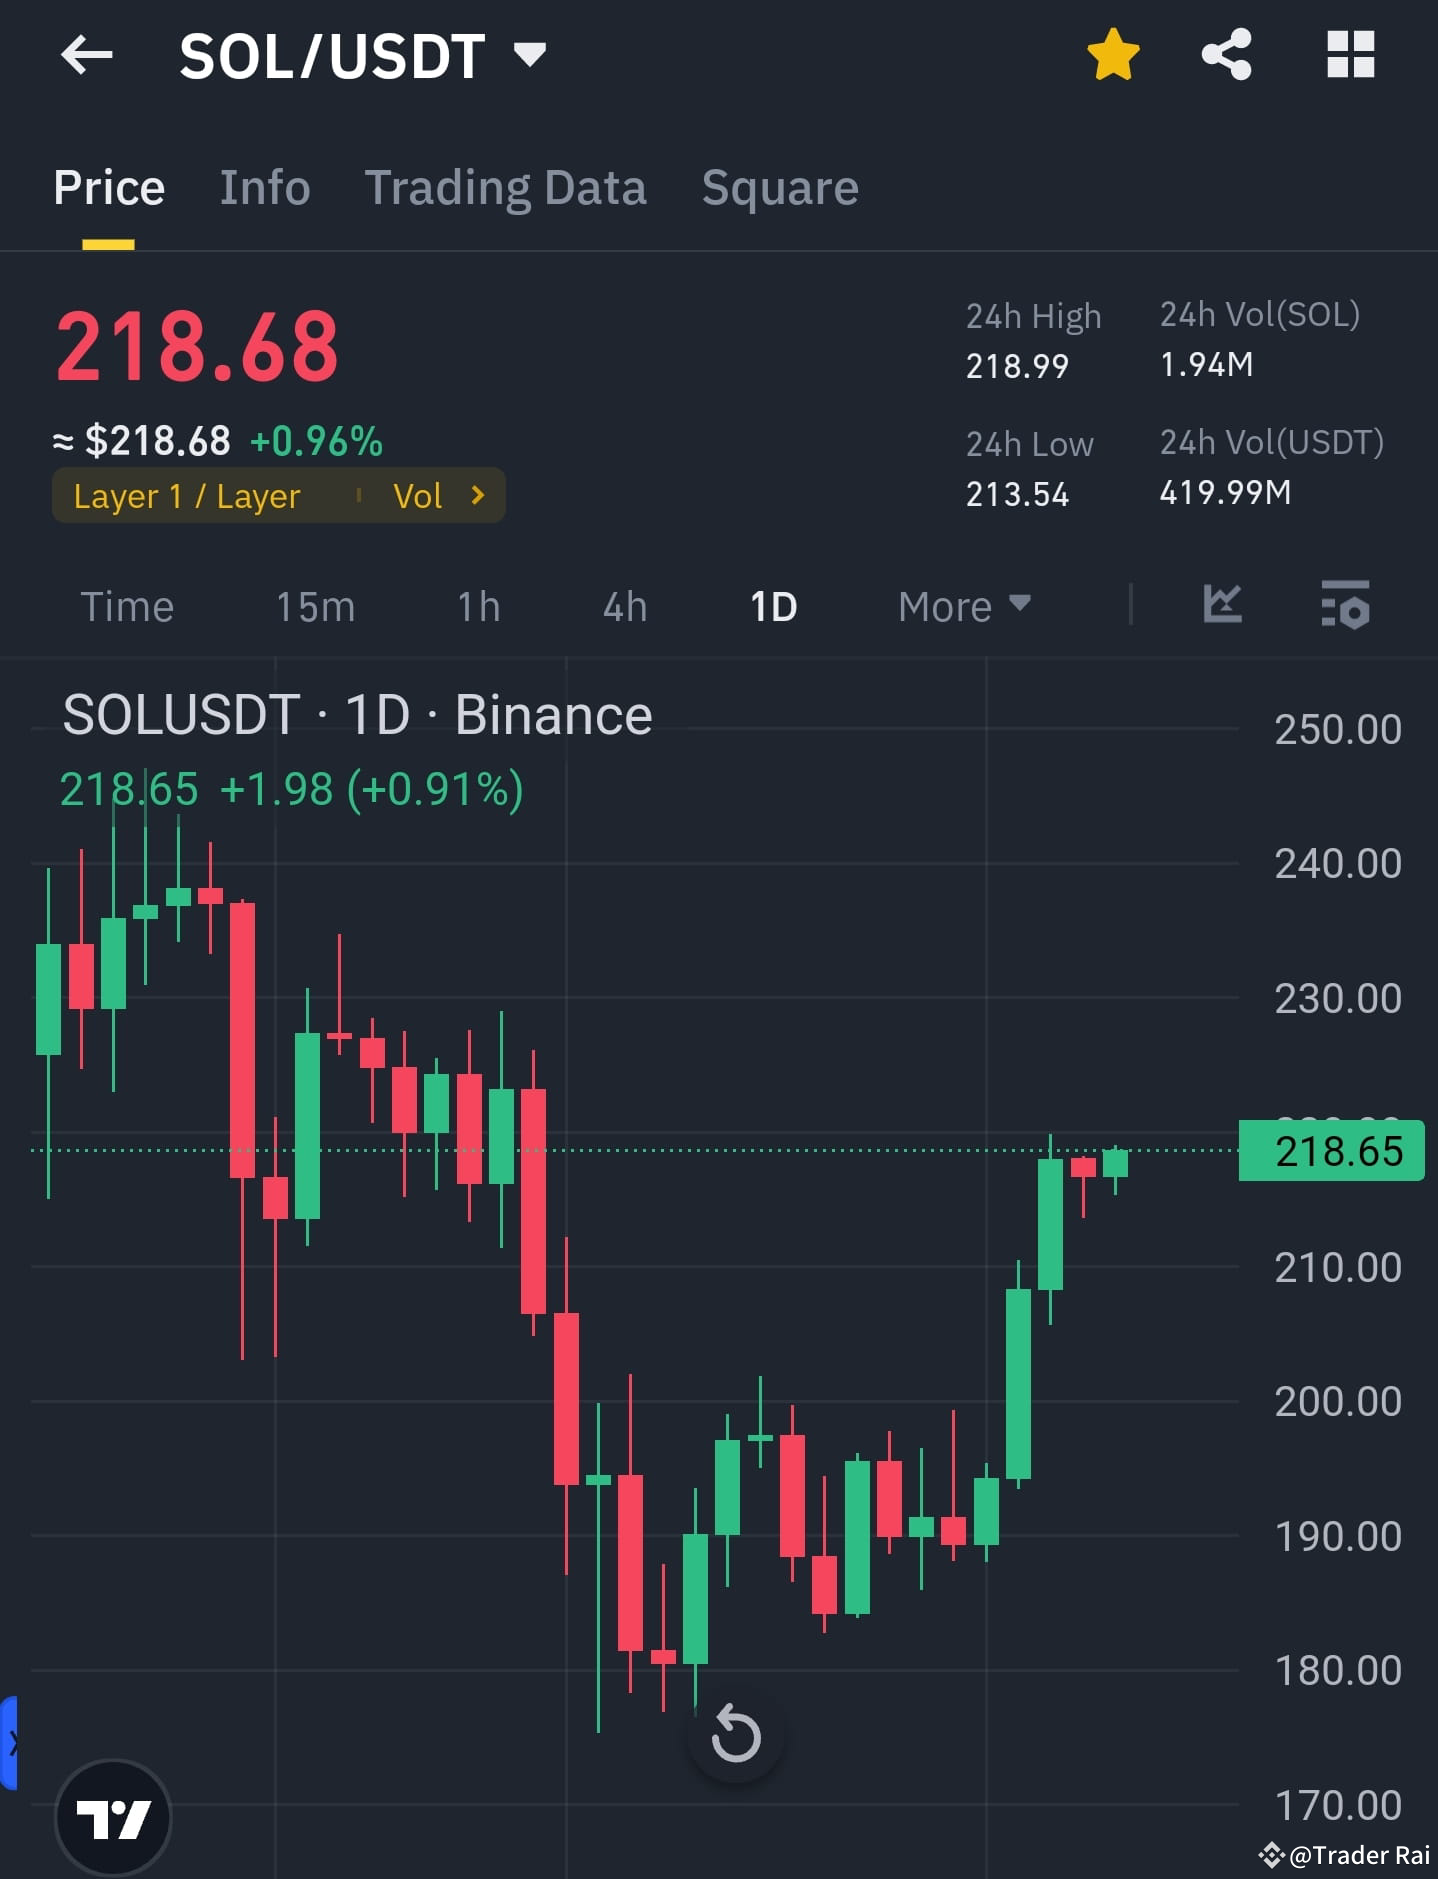Expand the Layer 1 / Layer category tag
The image size is (1438, 1879).
186,495
